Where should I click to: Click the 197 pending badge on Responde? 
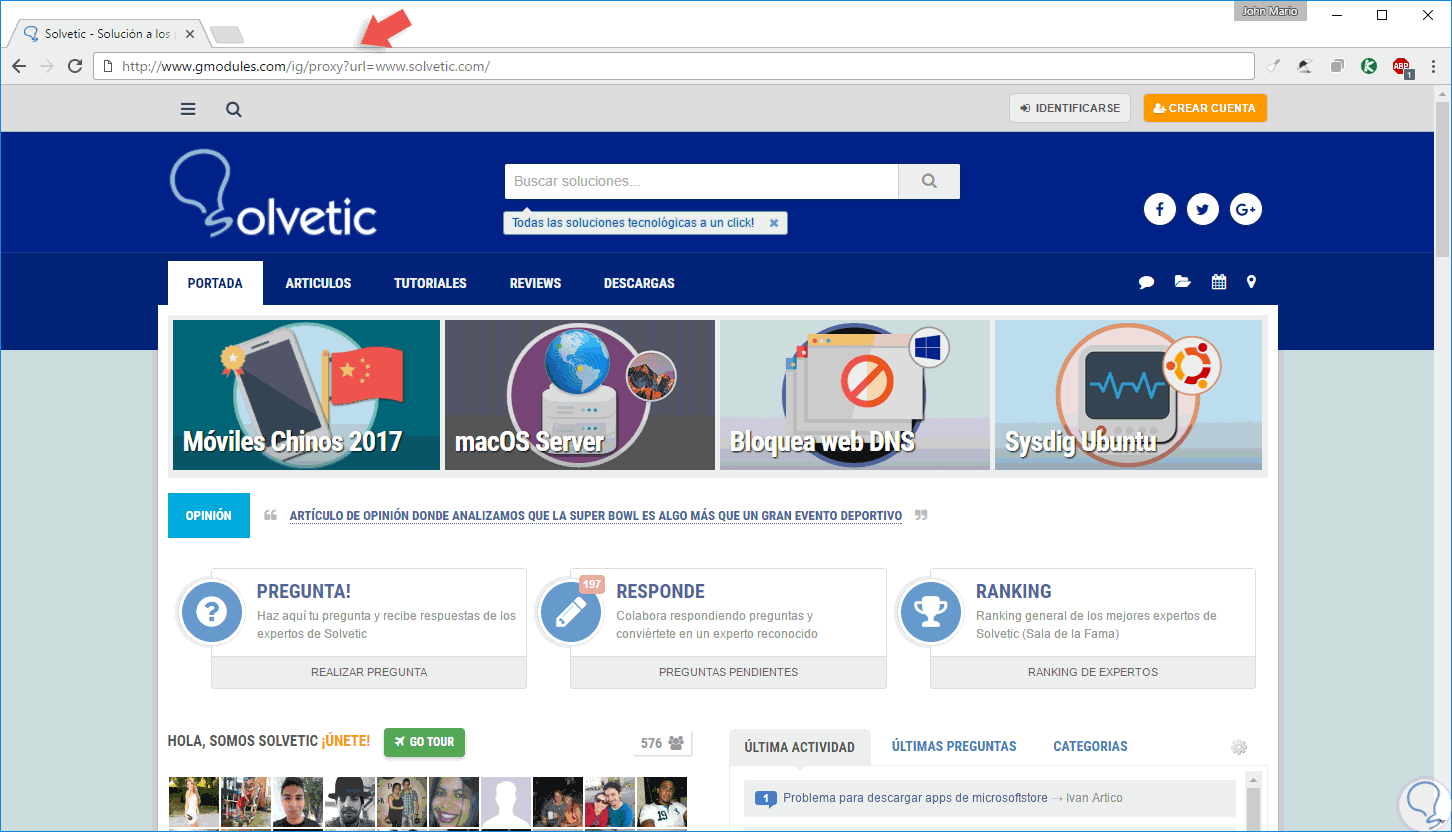tap(592, 584)
